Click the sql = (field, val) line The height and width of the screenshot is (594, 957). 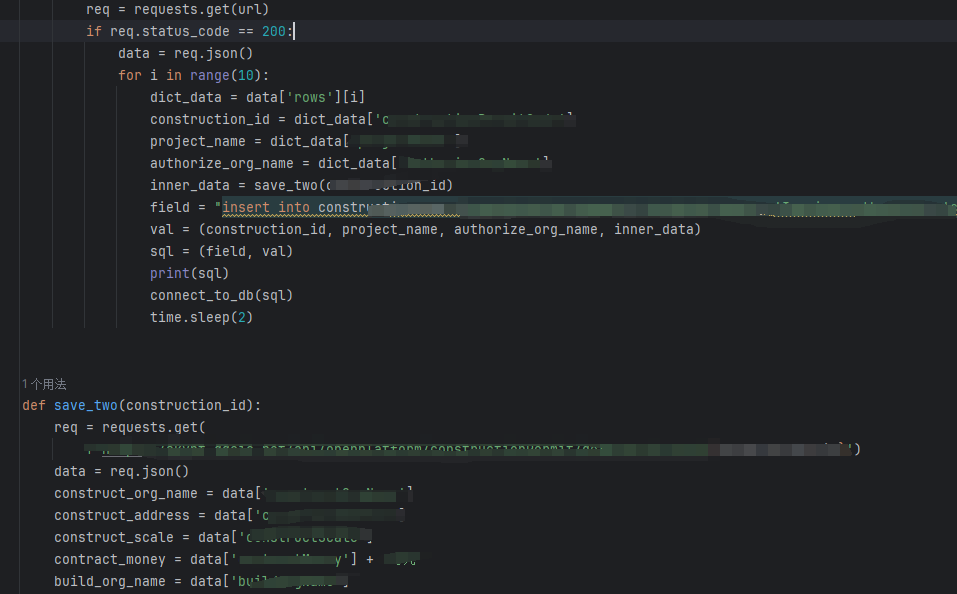tap(221, 251)
